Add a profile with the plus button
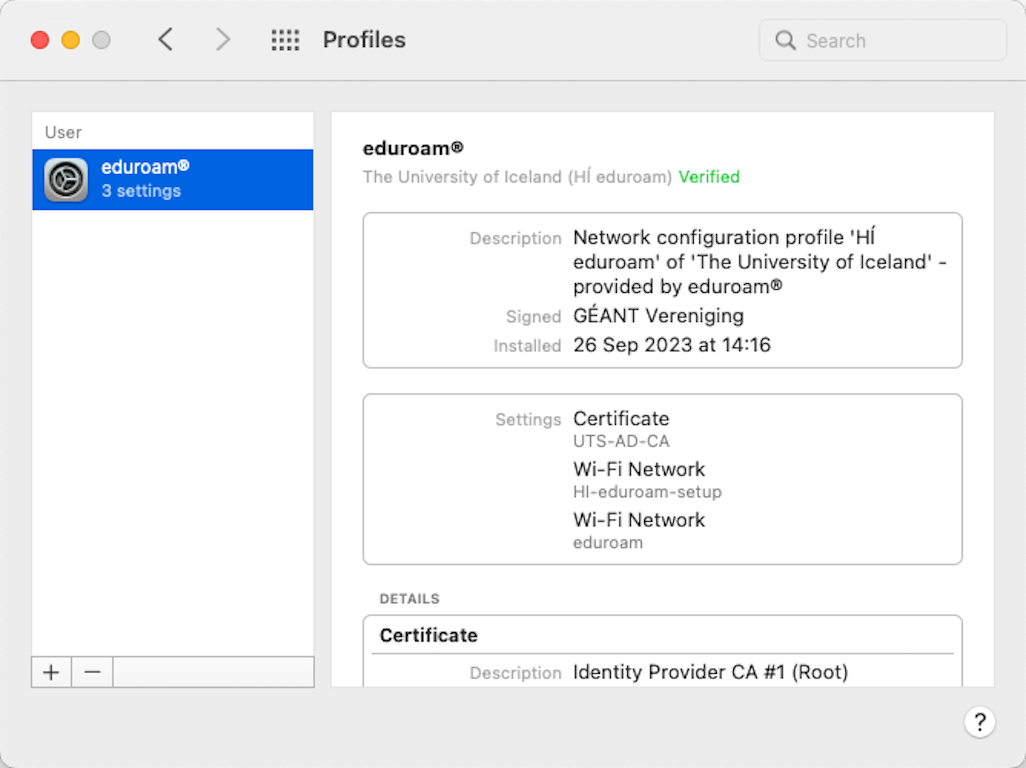1026x768 pixels. click(x=51, y=672)
